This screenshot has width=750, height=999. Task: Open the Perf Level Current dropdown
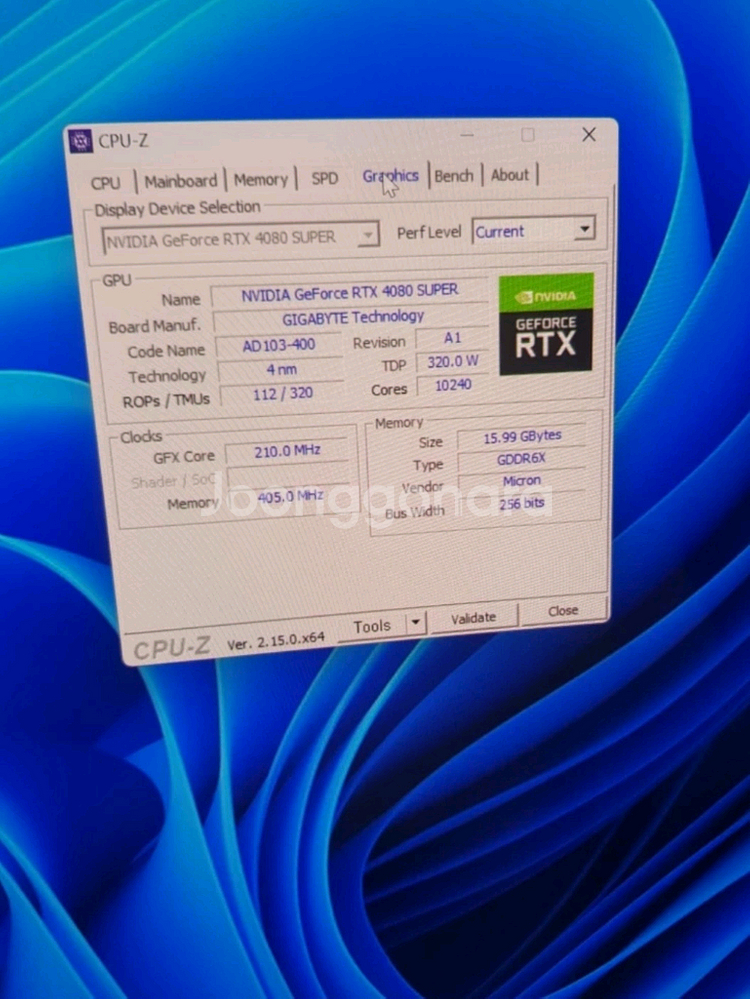(534, 231)
